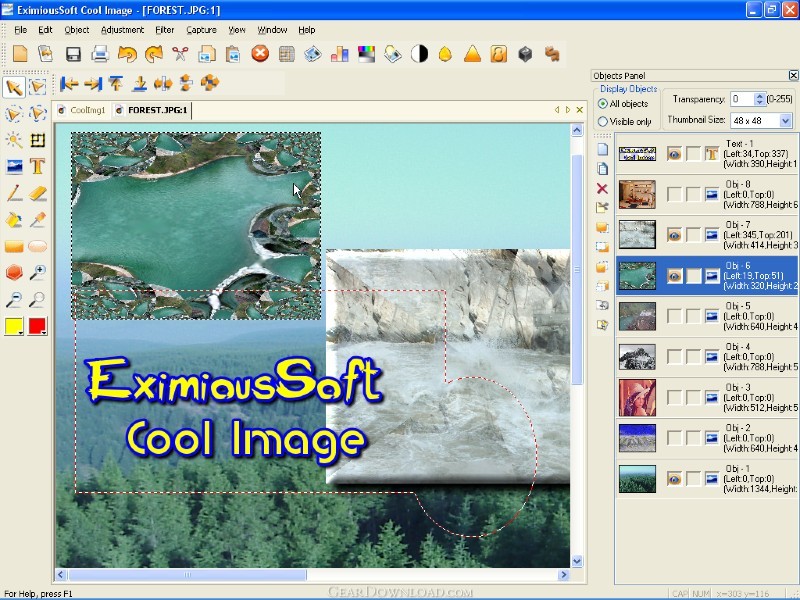Click the black-and-white contrast circle icon
This screenshot has height=600, width=800.
[x=419, y=54]
